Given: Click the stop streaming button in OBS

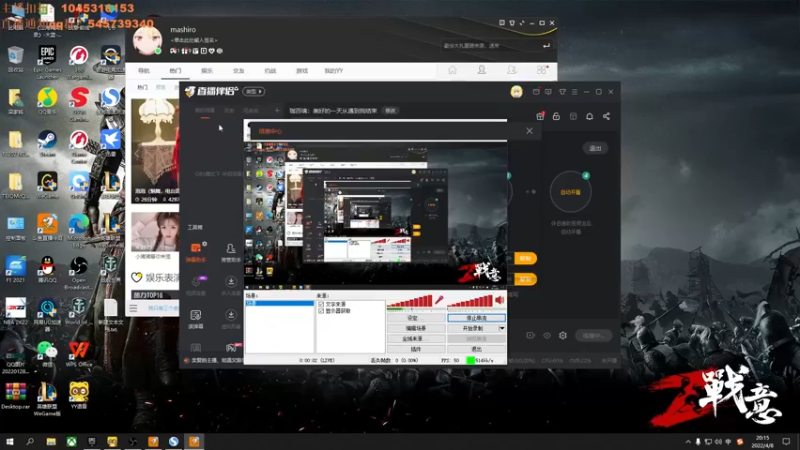Looking at the screenshot, I should [477, 318].
